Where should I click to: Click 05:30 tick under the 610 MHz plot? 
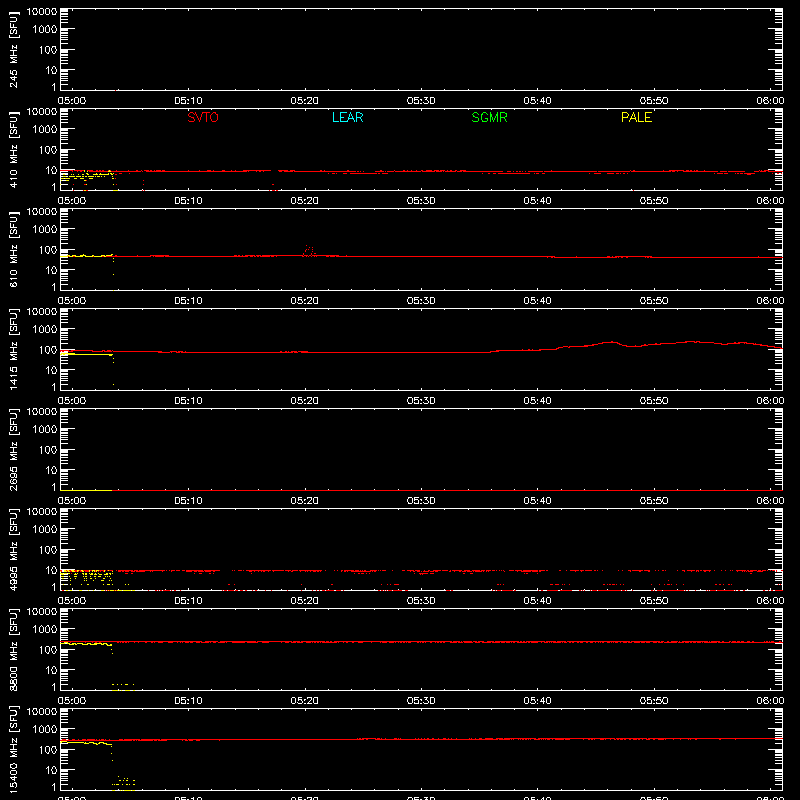point(421,301)
